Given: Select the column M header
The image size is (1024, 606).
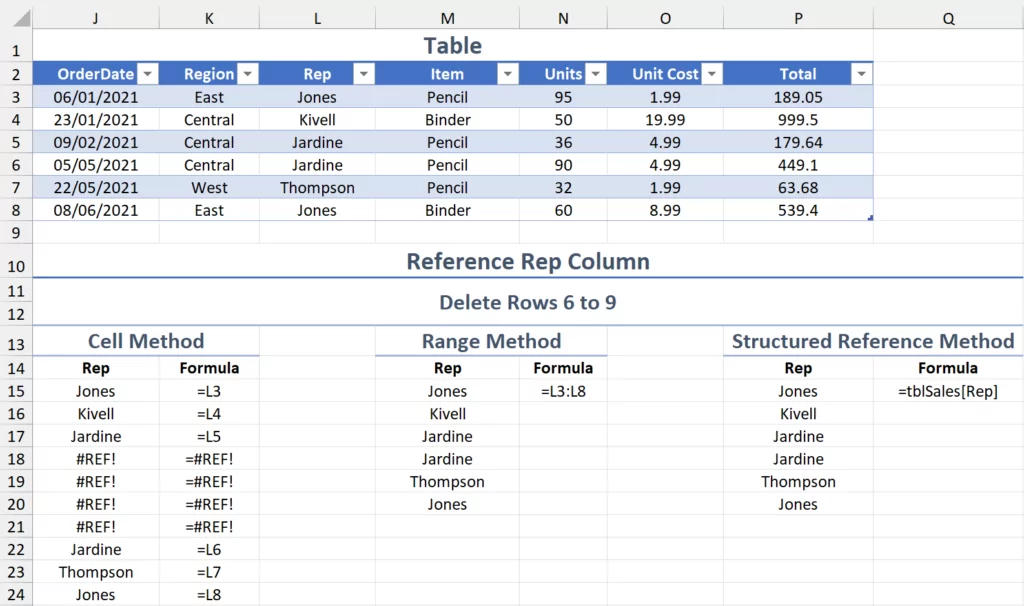Looking at the screenshot, I should point(447,18).
